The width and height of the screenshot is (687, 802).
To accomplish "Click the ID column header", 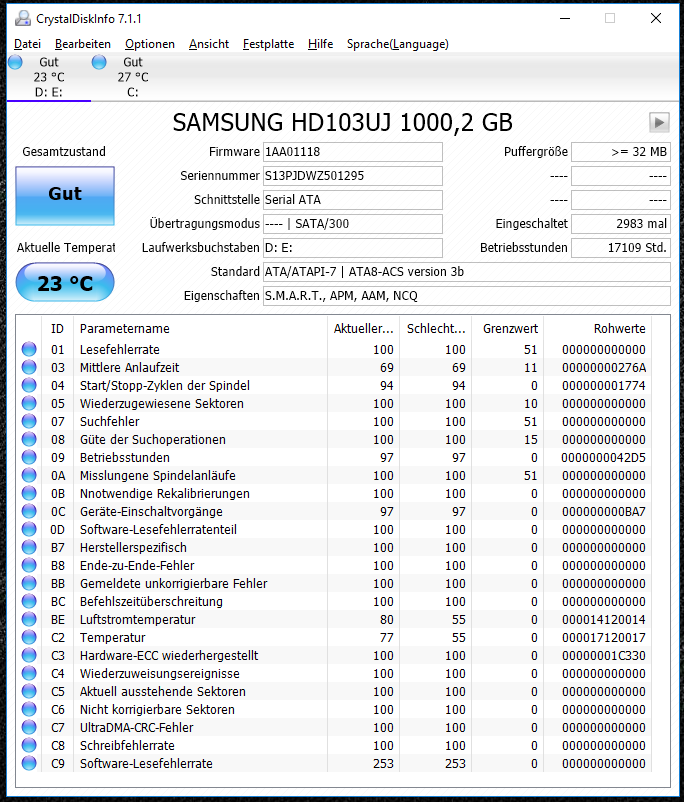I will click(57, 328).
